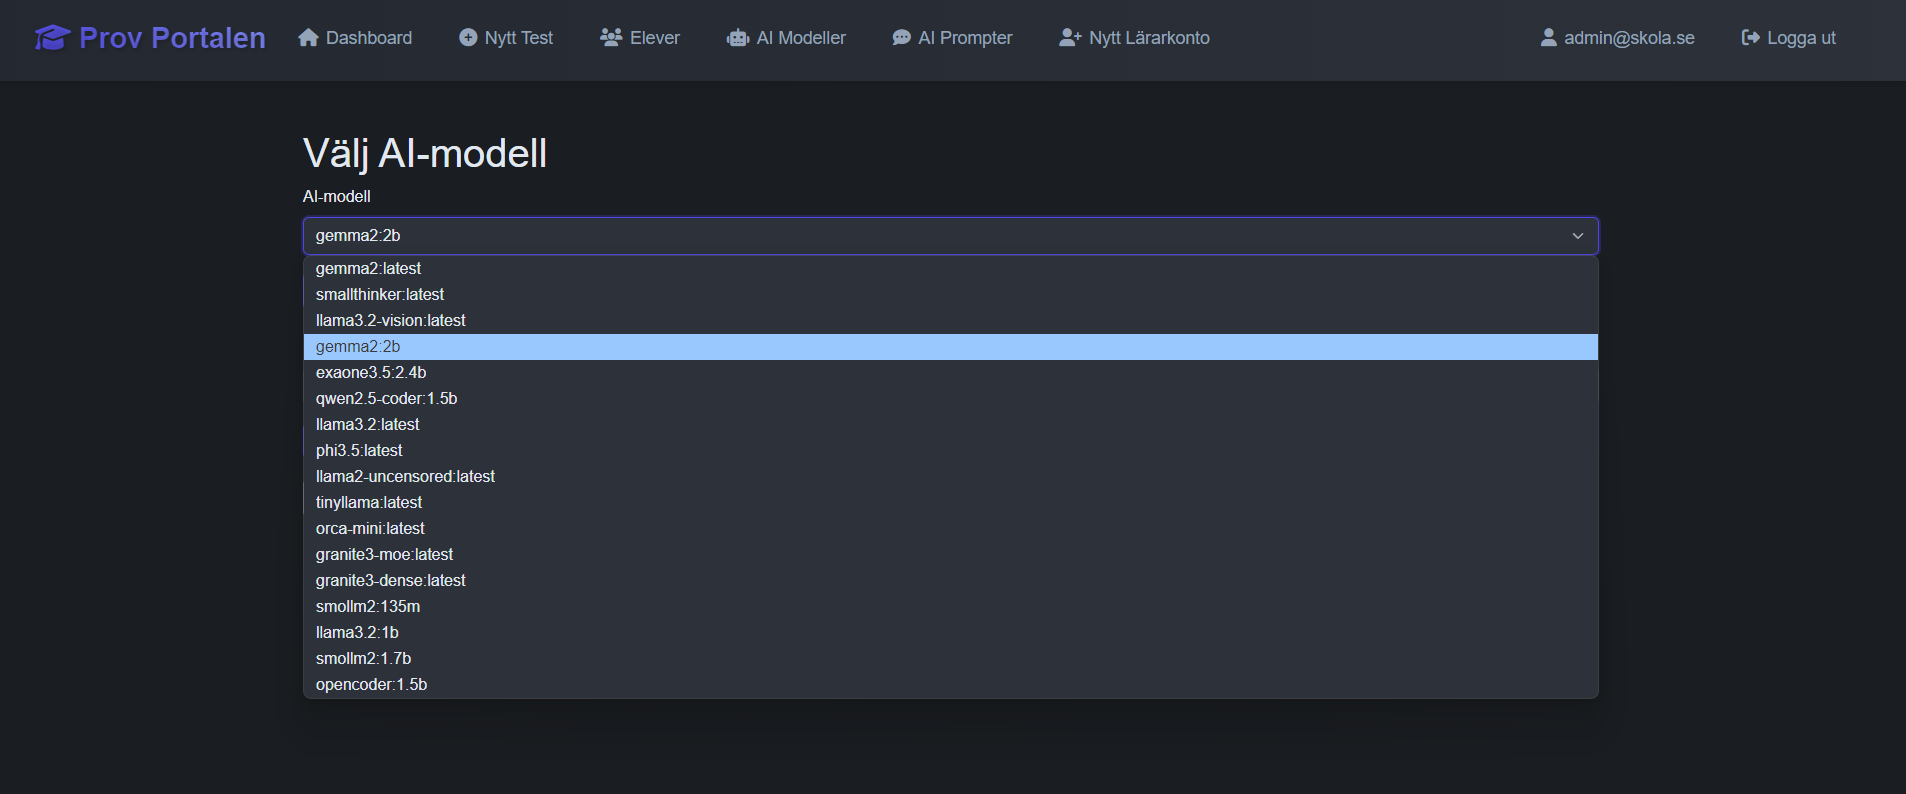
Task: Navigate to Elever
Action: (x=640, y=38)
